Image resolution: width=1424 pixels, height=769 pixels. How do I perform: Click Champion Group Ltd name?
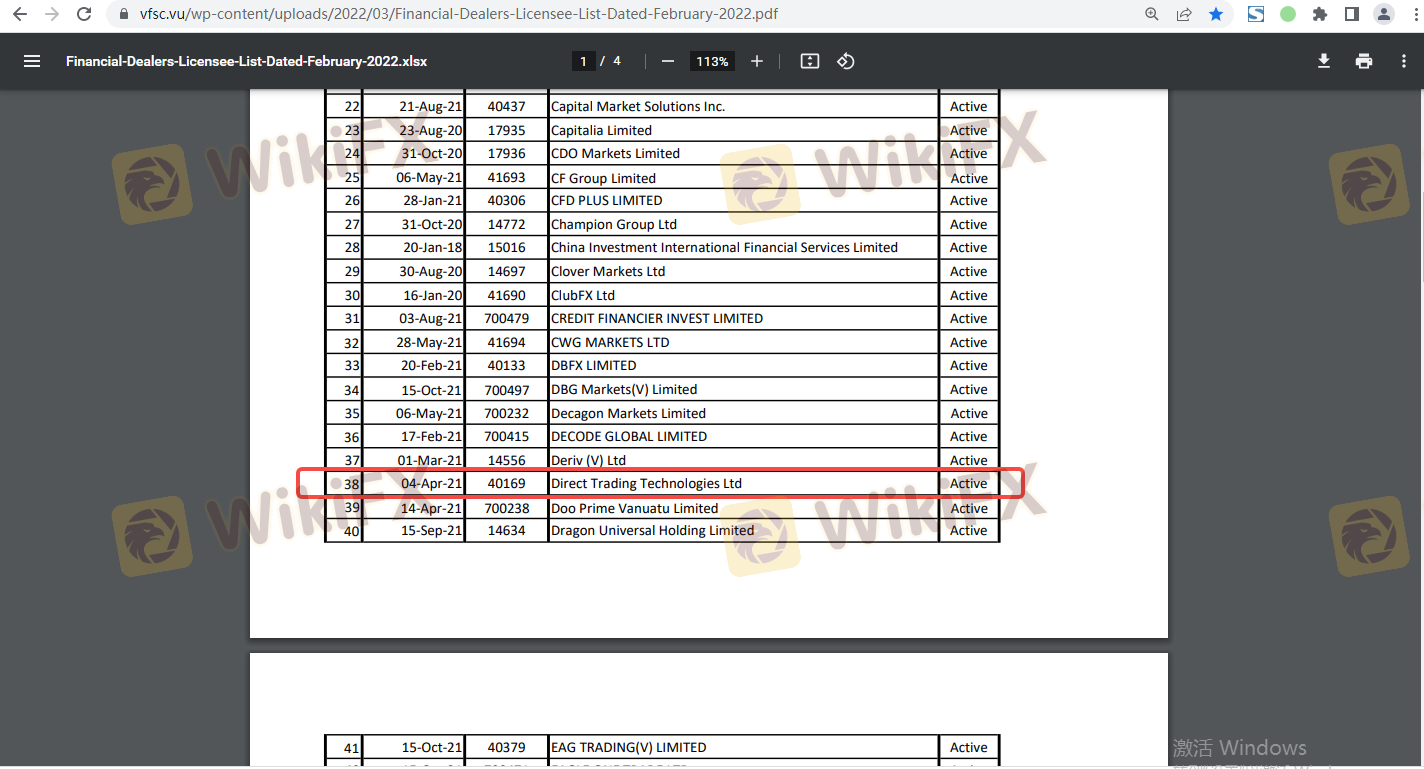tap(614, 225)
